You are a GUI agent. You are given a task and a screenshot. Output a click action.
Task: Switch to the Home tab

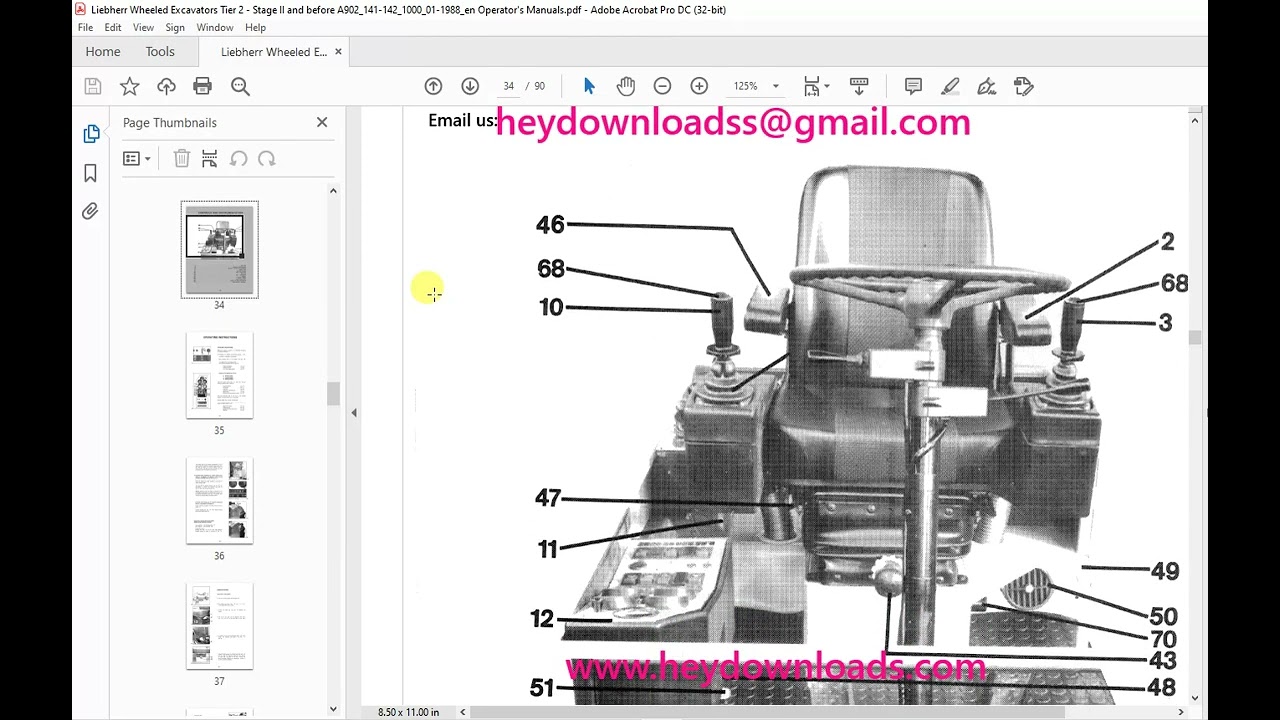point(103,52)
